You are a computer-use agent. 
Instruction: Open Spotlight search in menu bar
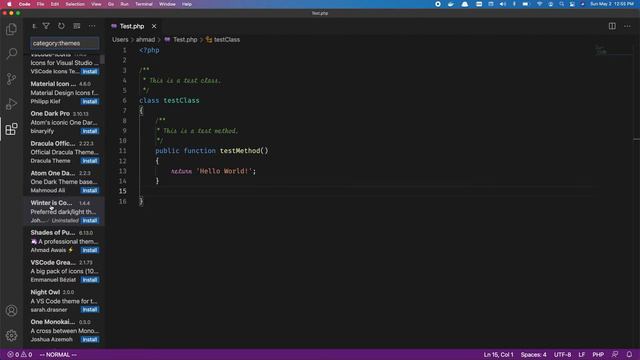(562, 4)
